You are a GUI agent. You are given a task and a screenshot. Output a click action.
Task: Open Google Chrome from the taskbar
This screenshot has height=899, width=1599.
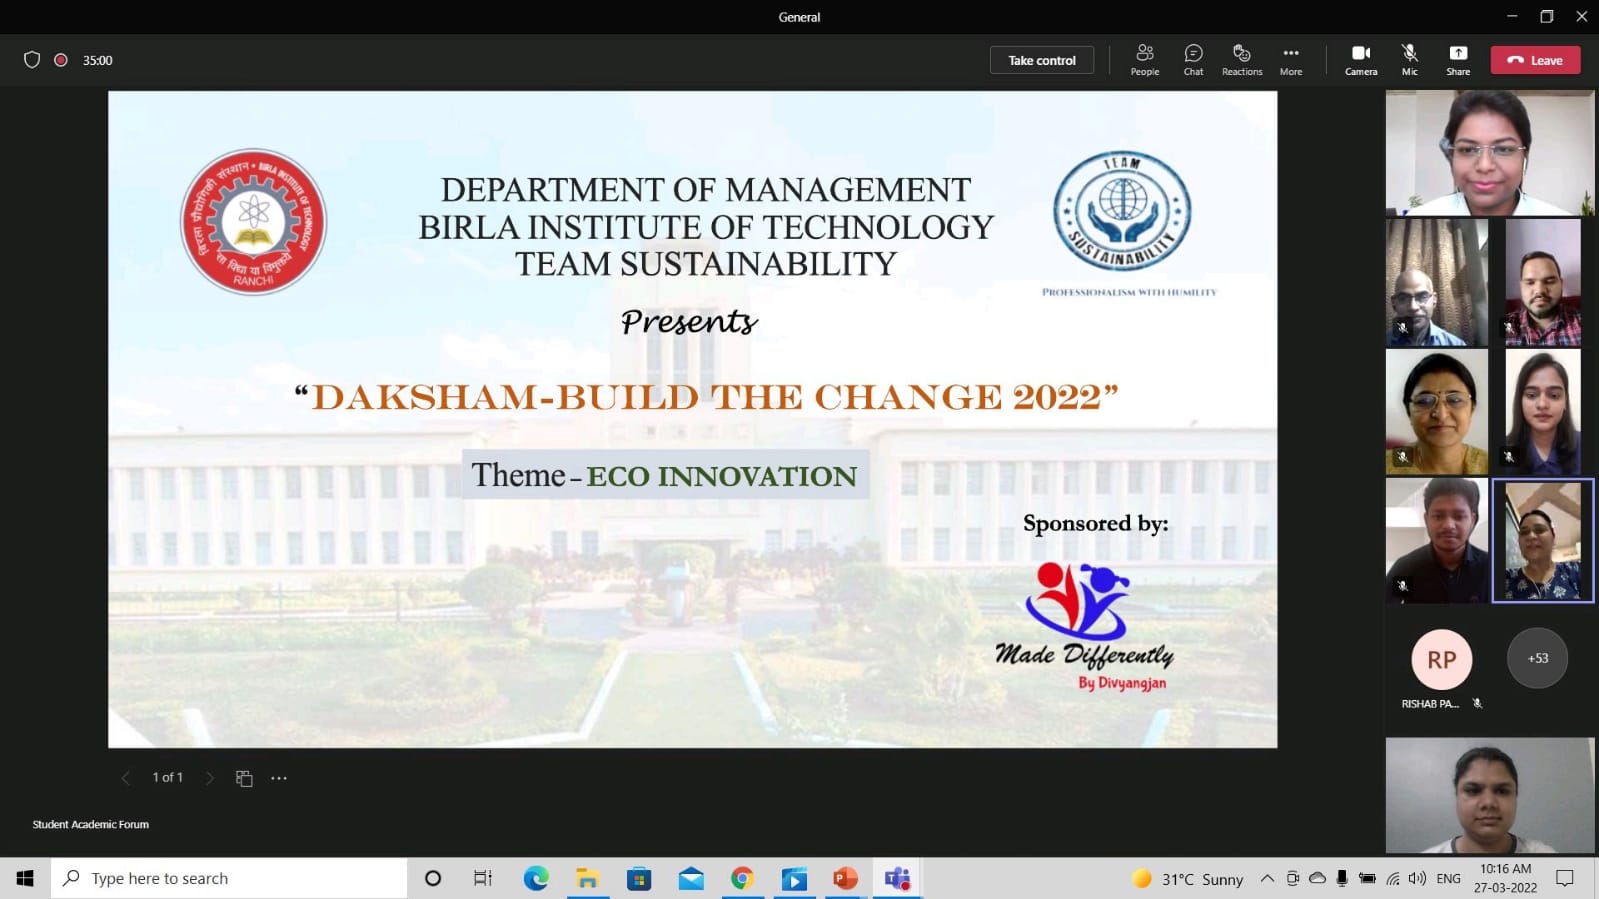click(x=742, y=878)
